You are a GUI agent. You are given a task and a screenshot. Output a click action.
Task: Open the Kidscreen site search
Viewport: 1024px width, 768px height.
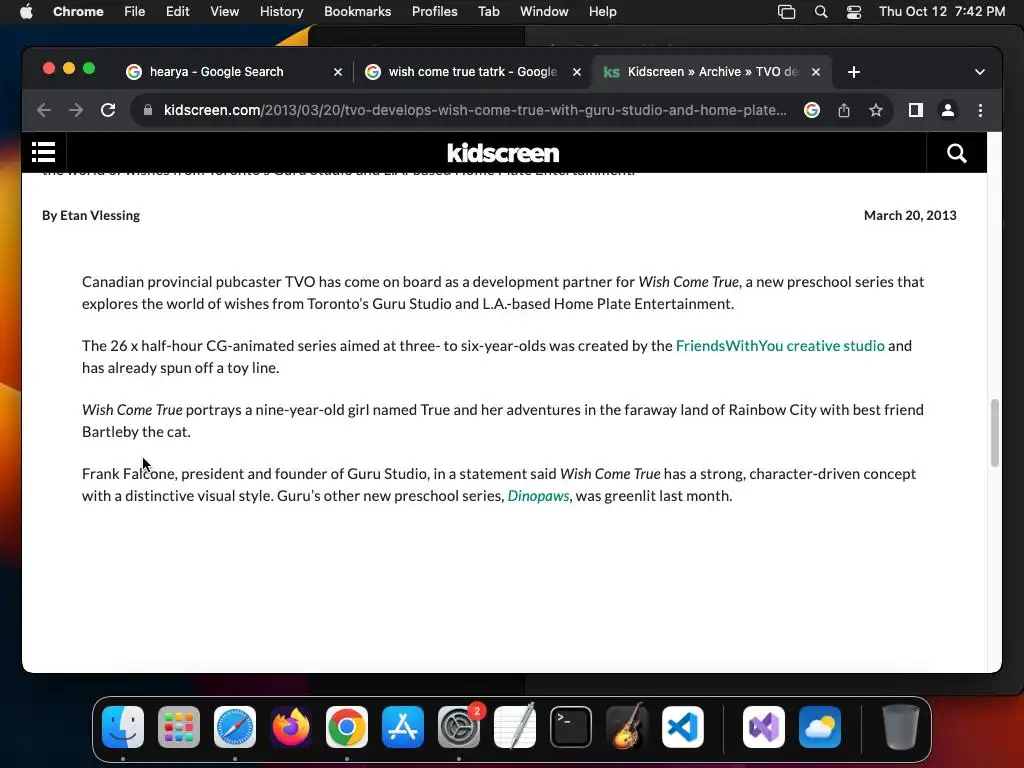(x=957, y=153)
